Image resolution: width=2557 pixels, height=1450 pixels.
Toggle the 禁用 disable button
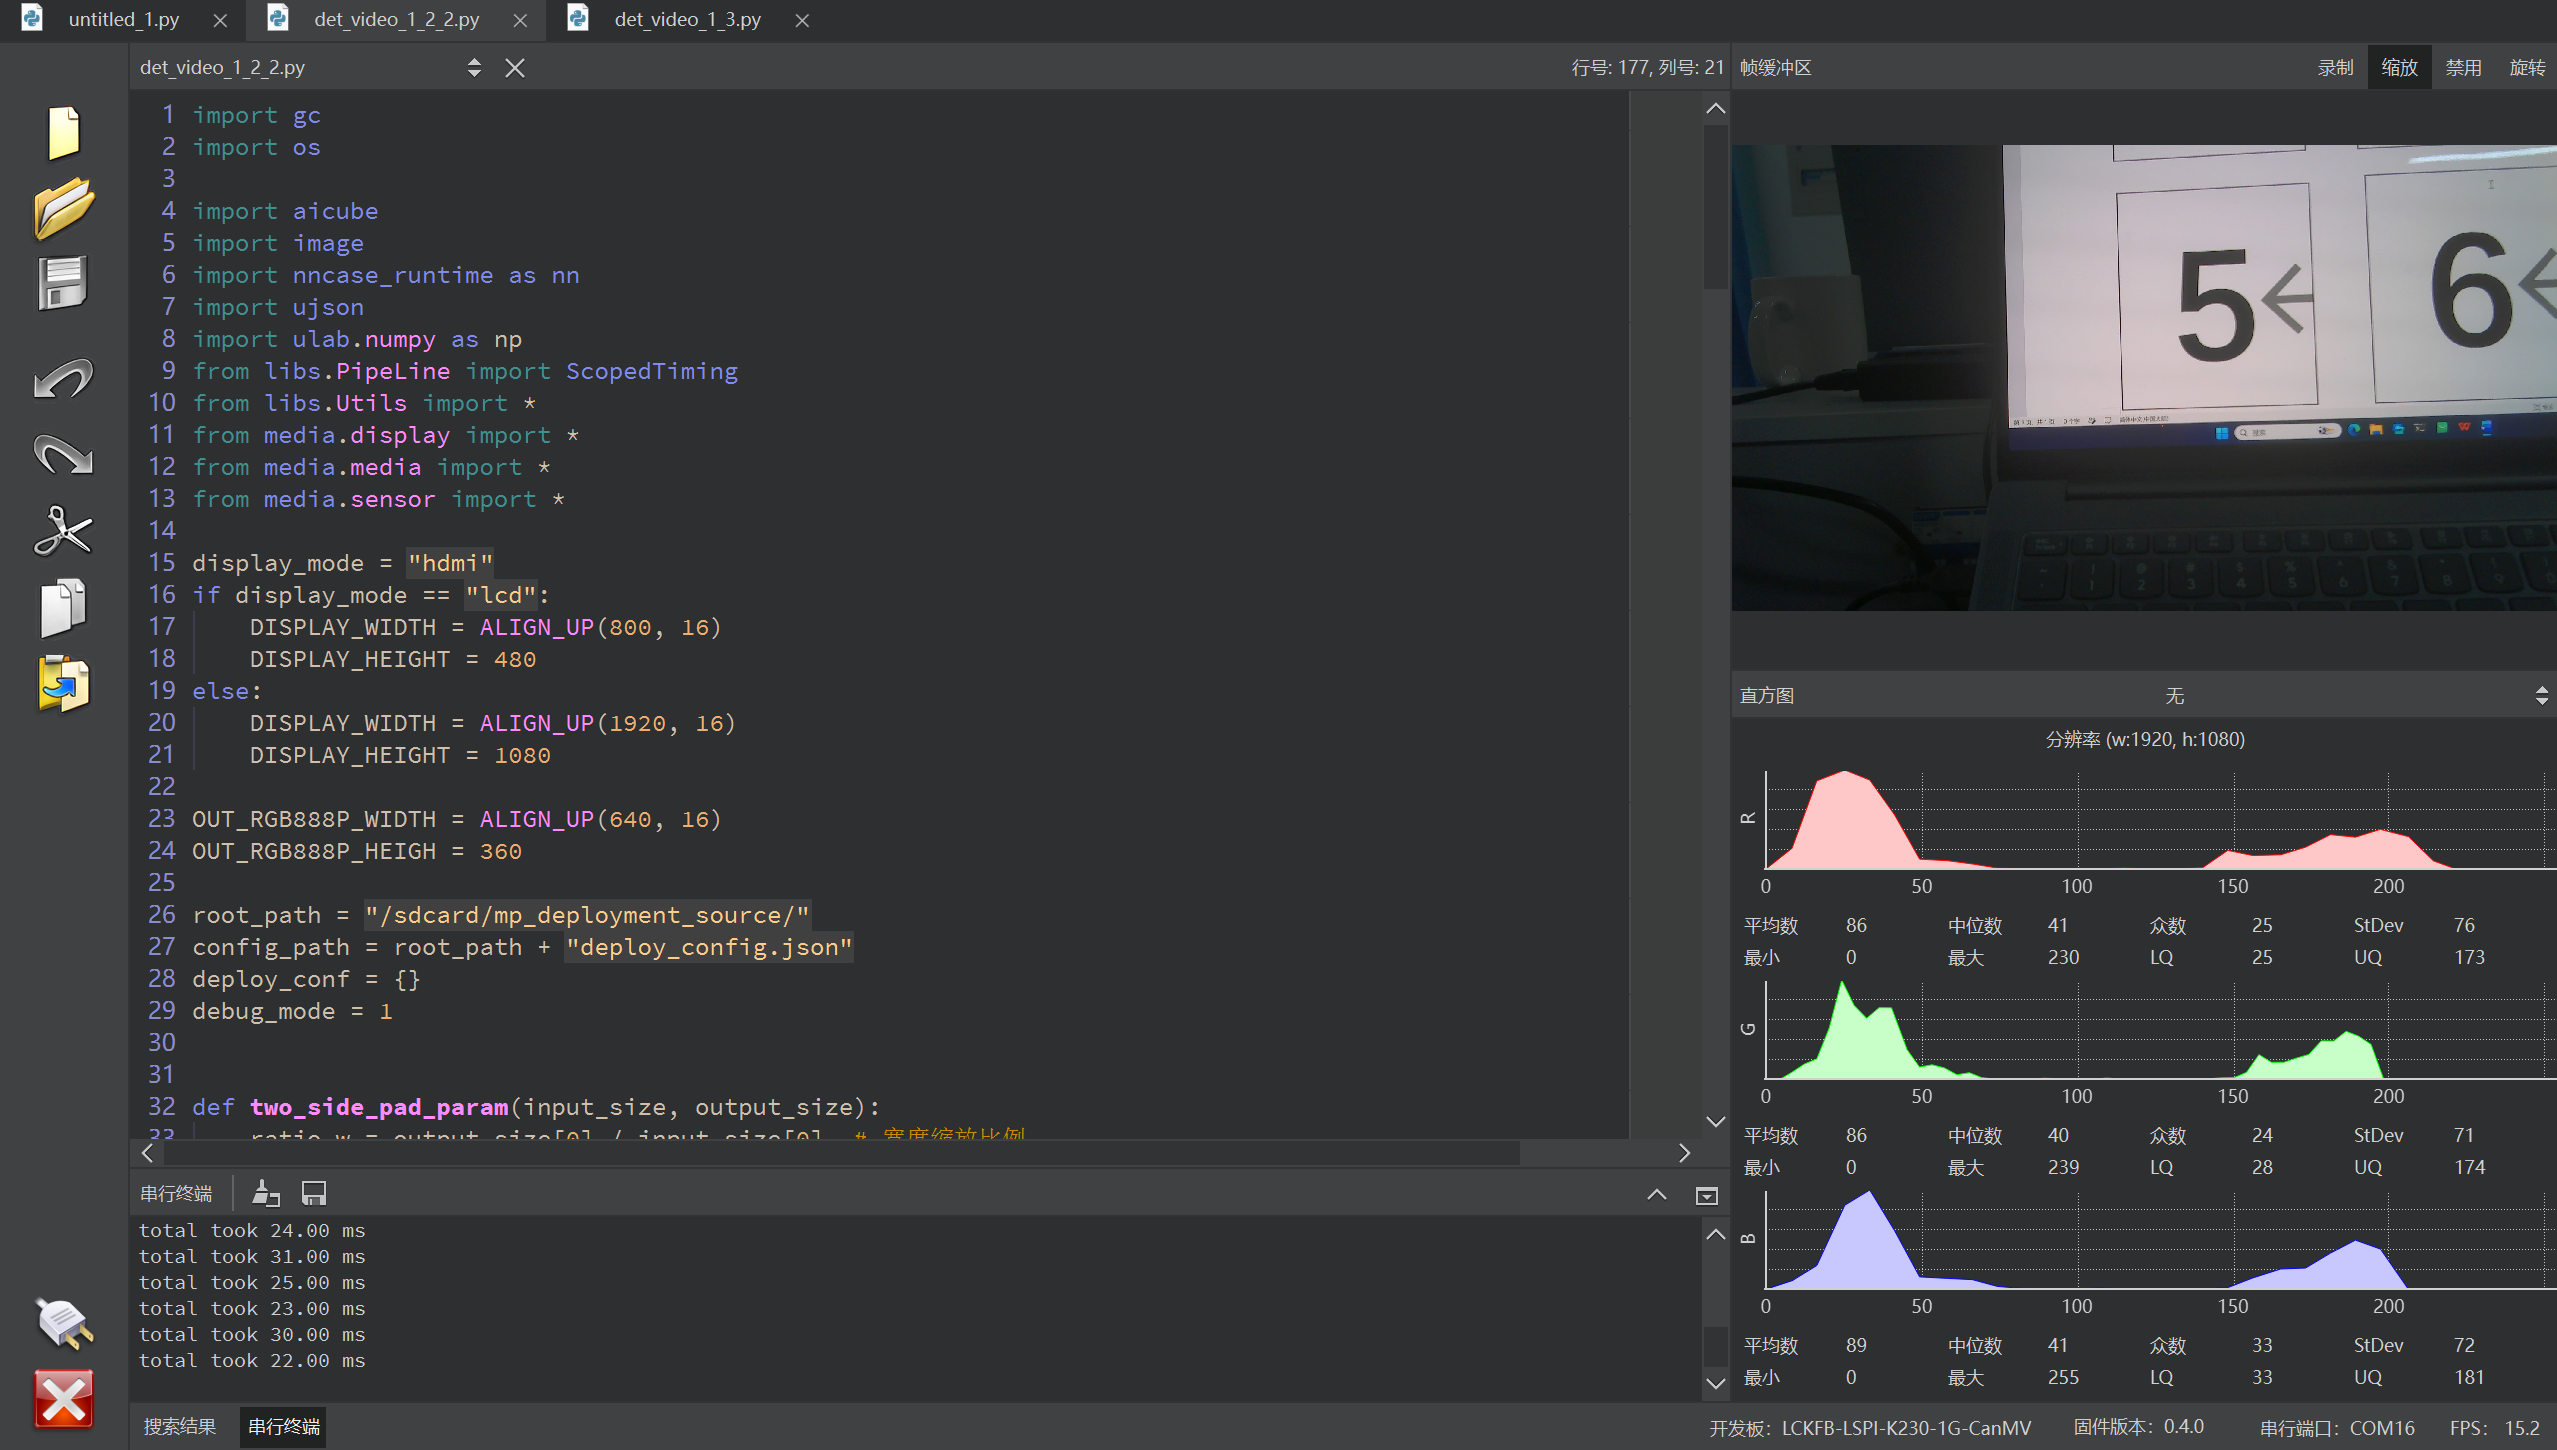pyautogui.click(x=2464, y=68)
